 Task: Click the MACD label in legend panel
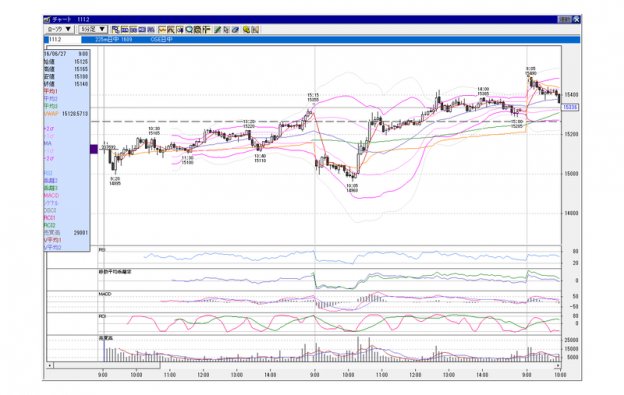(51, 195)
